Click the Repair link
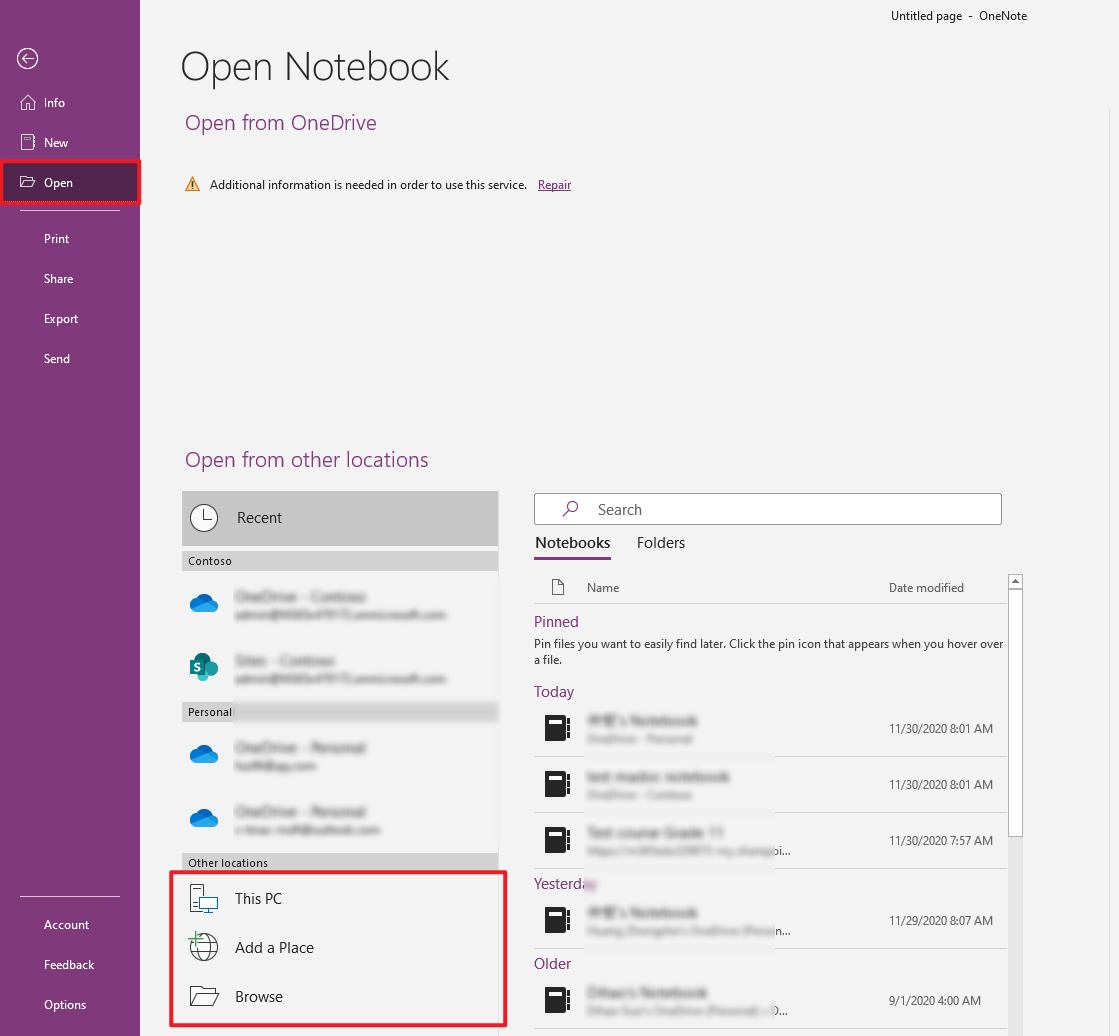 [554, 184]
